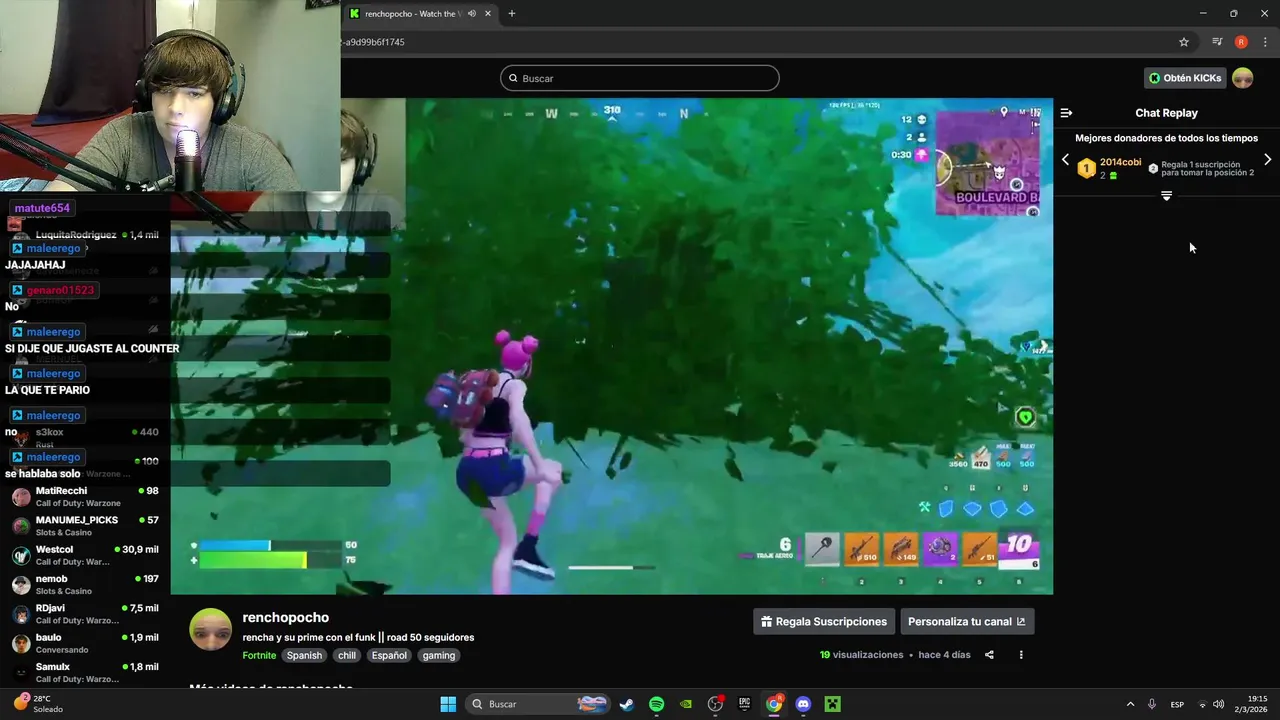The width and height of the screenshot is (1280, 720).
Task: Open the Chrome profile avatar
Action: (x=1241, y=42)
